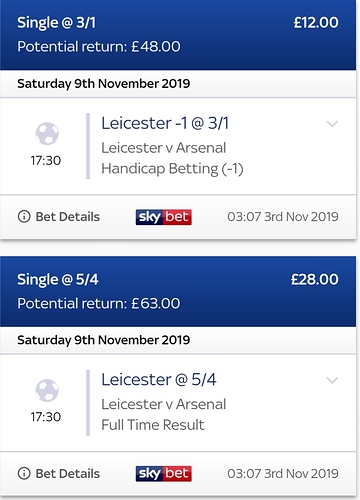Click Handicap Betting (-1) market text
The width and height of the screenshot is (360, 500).
(x=172, y=169)
